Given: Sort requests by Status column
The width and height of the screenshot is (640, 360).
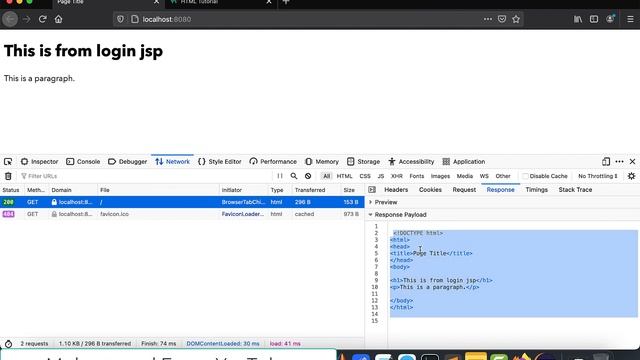Looking at the screenshot, I should tap(11, 190).
